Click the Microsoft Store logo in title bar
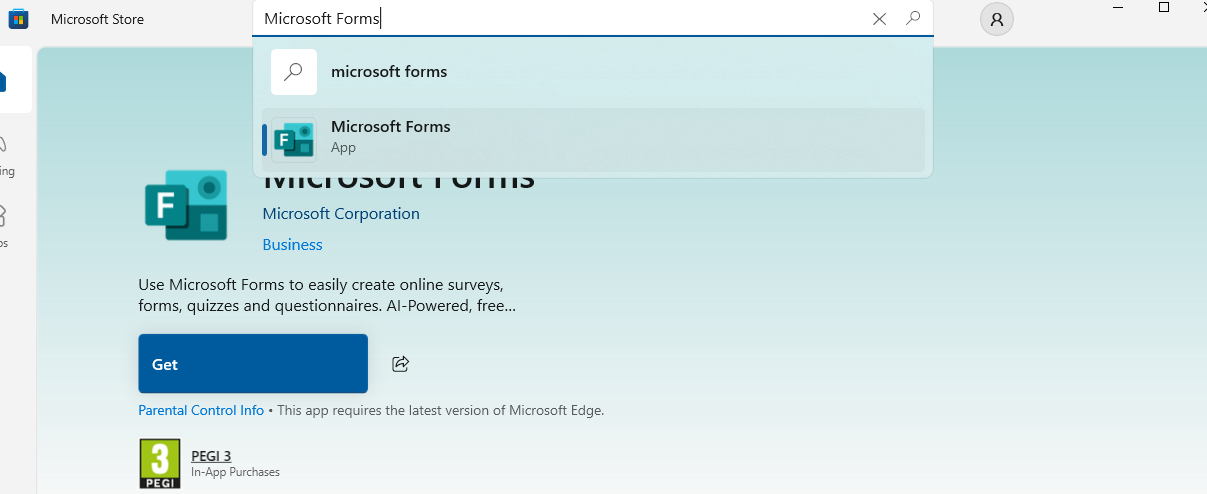This screenshot has height=494, width=1207. [x=18, y=19]
